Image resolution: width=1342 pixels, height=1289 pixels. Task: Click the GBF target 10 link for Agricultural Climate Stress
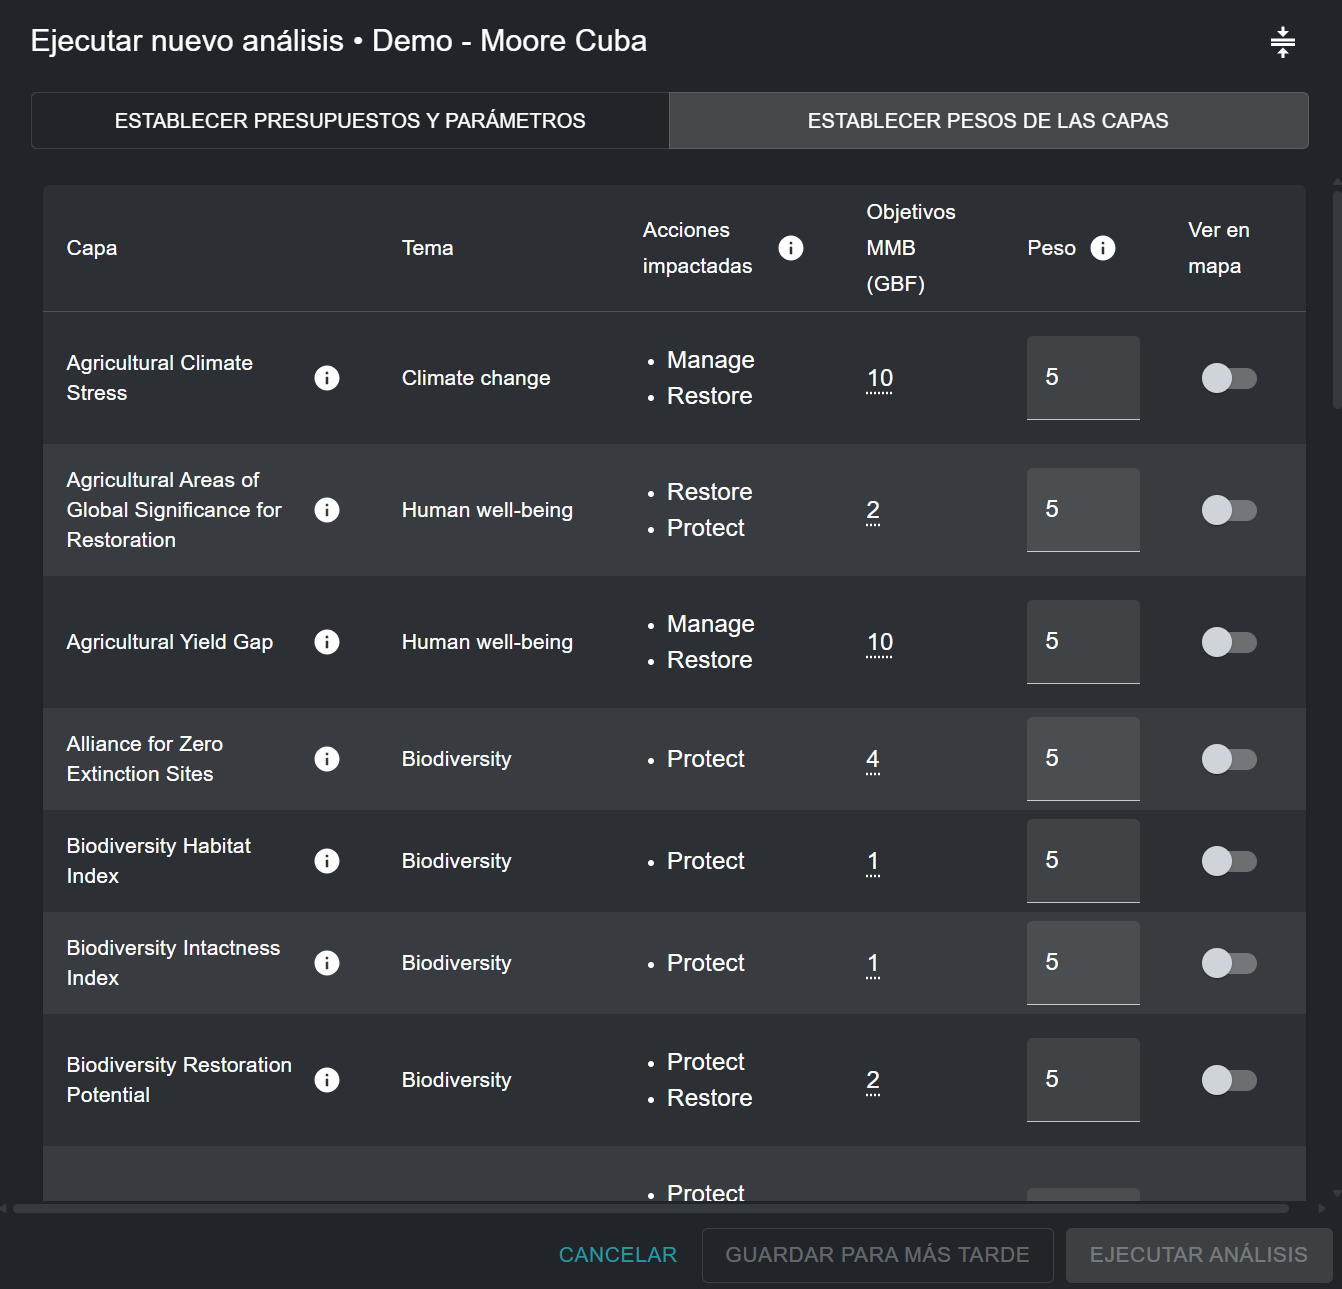(x=879, y=378)
